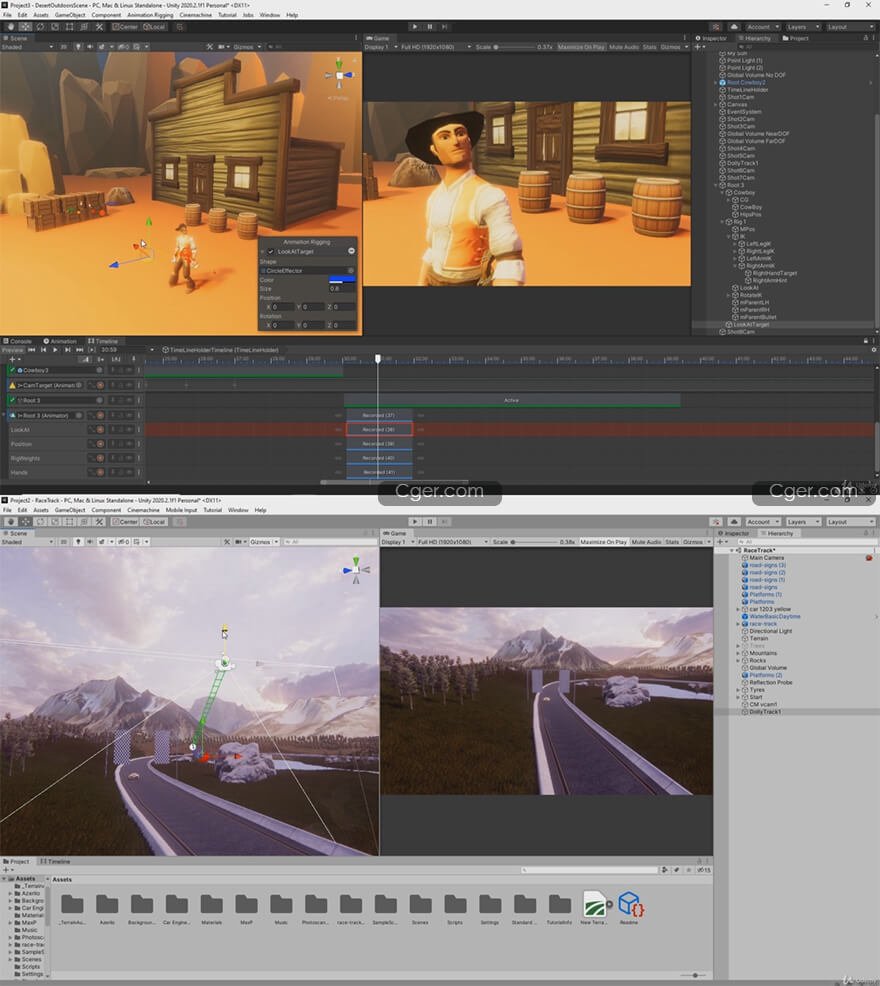Open Shaded draw mode dropdown in Project3
Screen dimensions: 880x986
(x=27, y=47)
